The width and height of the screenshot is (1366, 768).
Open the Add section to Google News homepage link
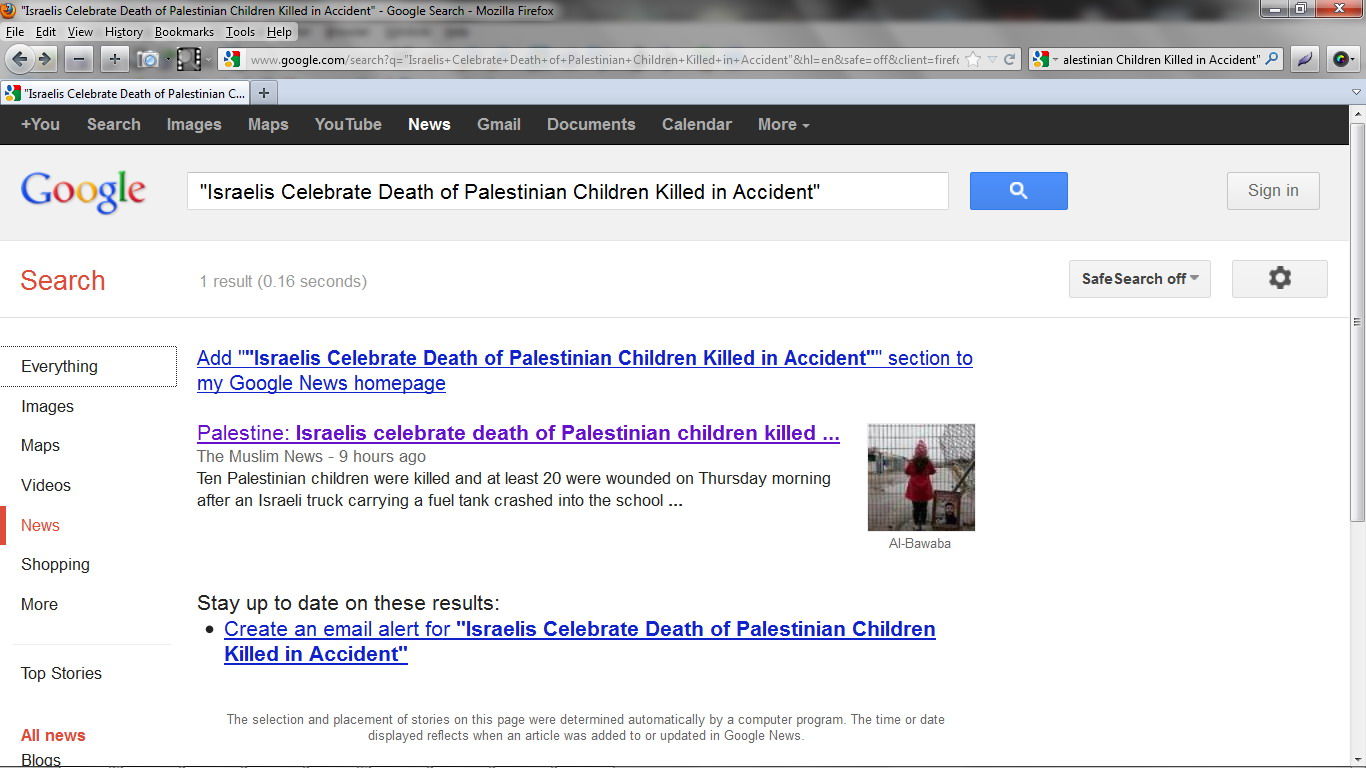(585, 370)
